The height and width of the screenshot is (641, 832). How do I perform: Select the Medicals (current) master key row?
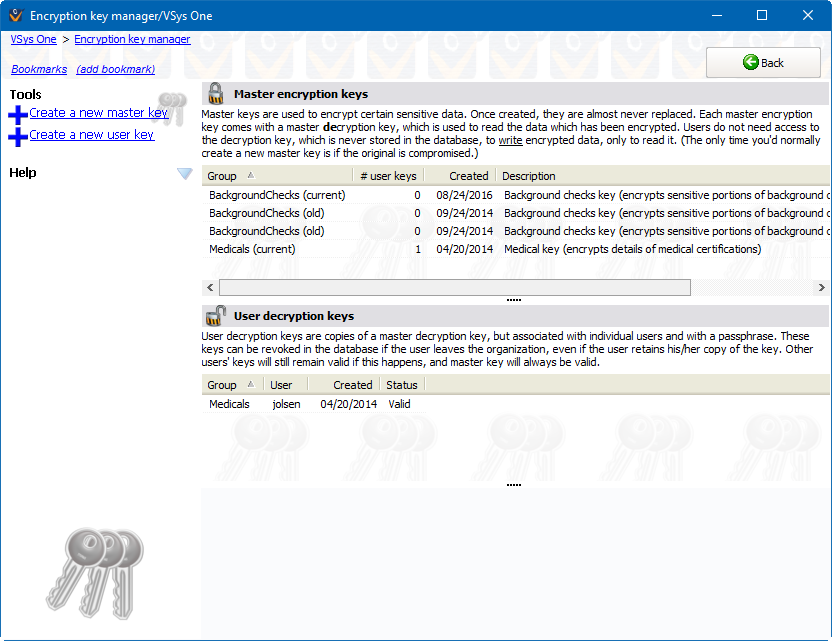(x=252, y=249)
